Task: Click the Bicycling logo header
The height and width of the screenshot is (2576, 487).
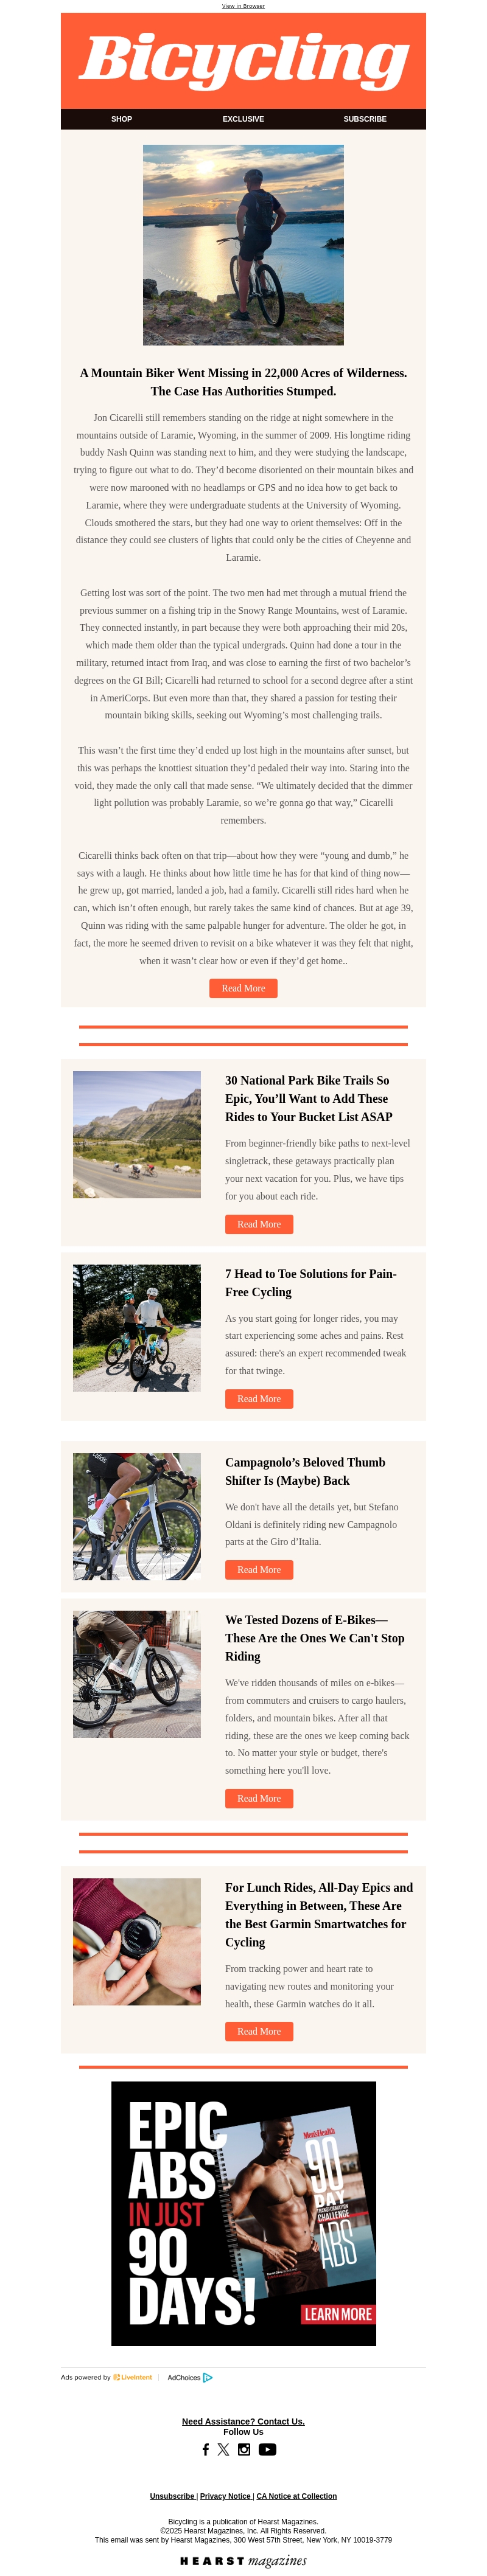Action: [243, 60]
